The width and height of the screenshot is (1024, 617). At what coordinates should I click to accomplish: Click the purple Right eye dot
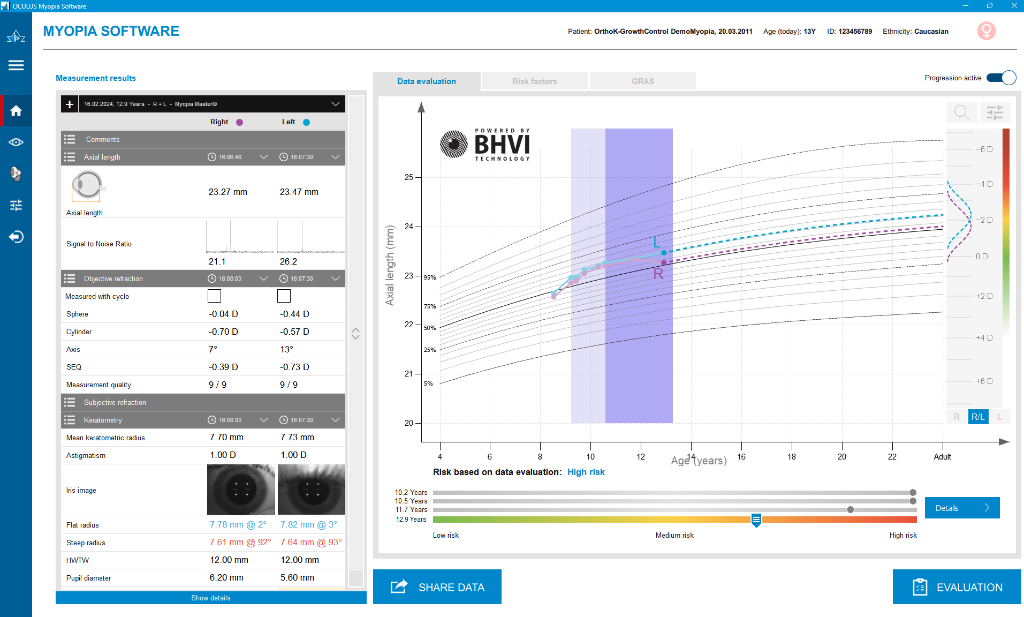(240, 122)
